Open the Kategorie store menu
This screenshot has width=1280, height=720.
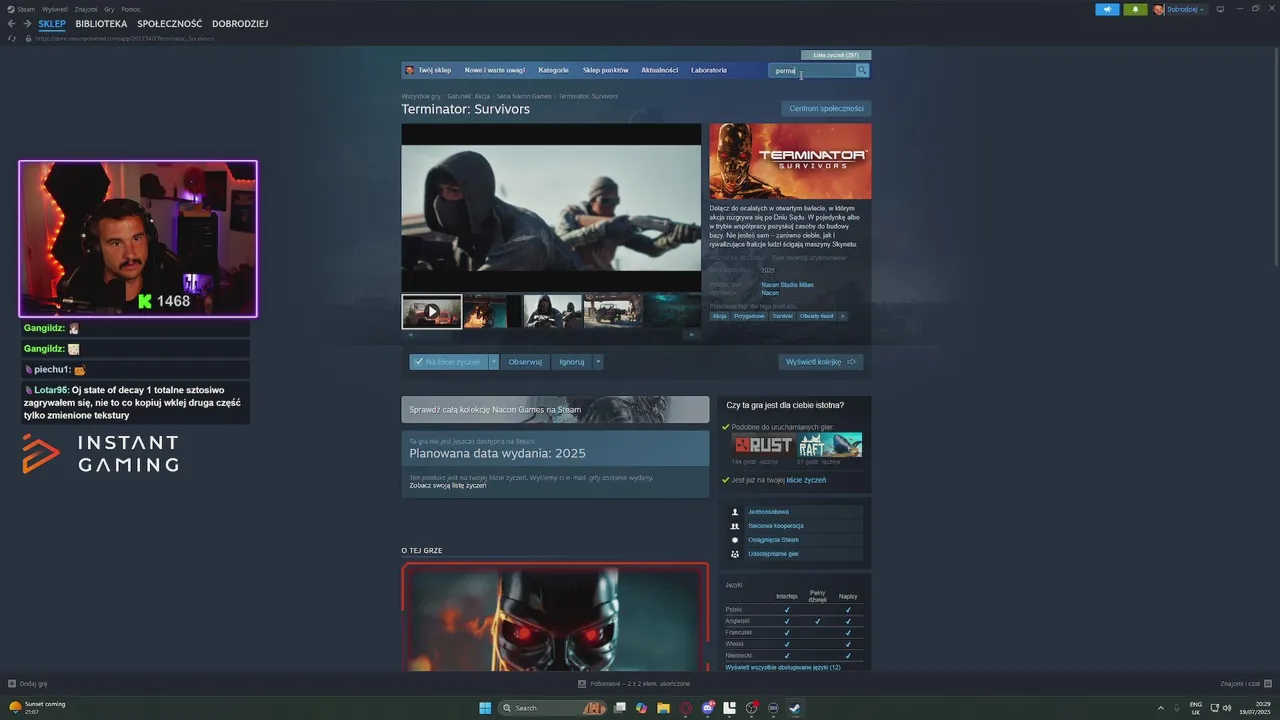(553, 70)
